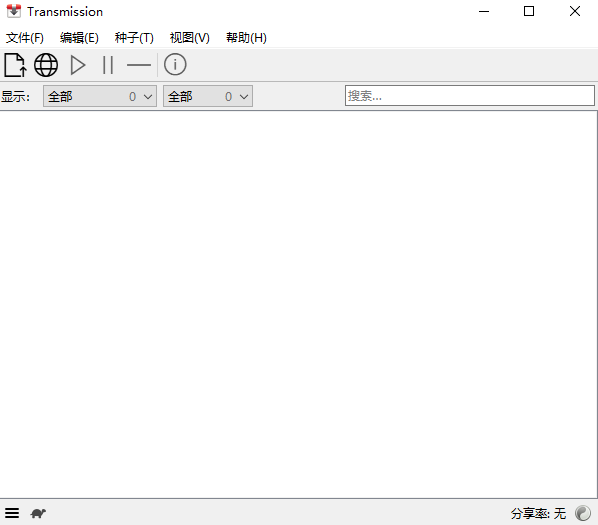
Task: Expand the second 全部 tracker filter dropdown
Action: click(208, 96)
